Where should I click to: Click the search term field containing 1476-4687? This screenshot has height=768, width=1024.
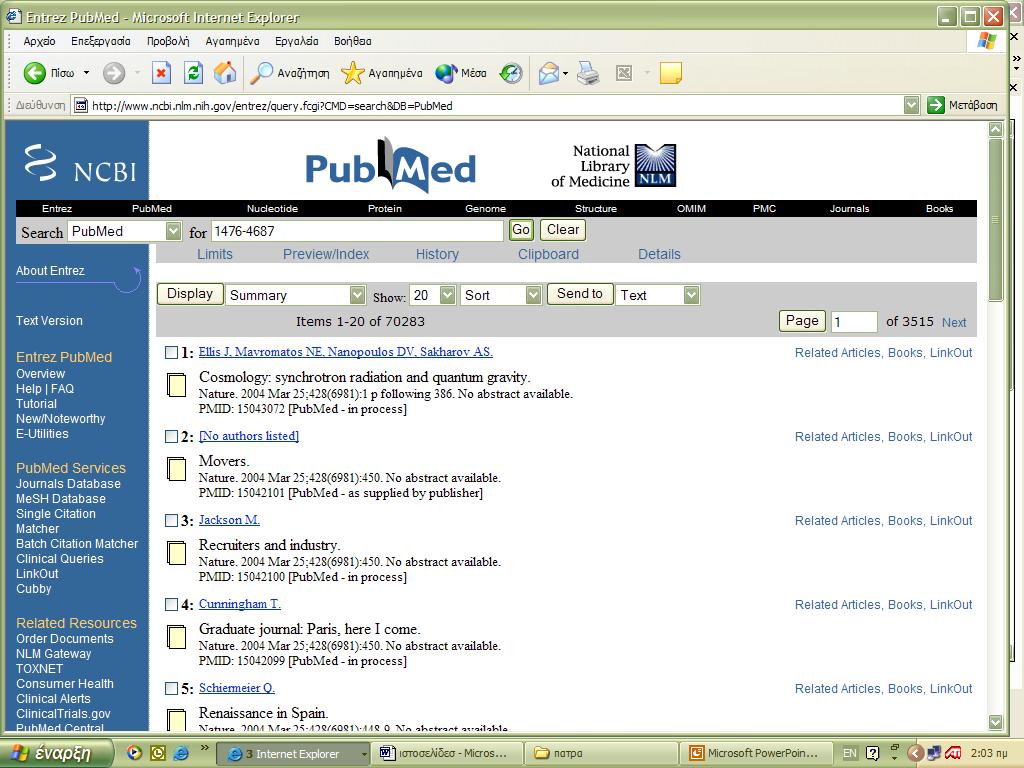pos(357,231)
